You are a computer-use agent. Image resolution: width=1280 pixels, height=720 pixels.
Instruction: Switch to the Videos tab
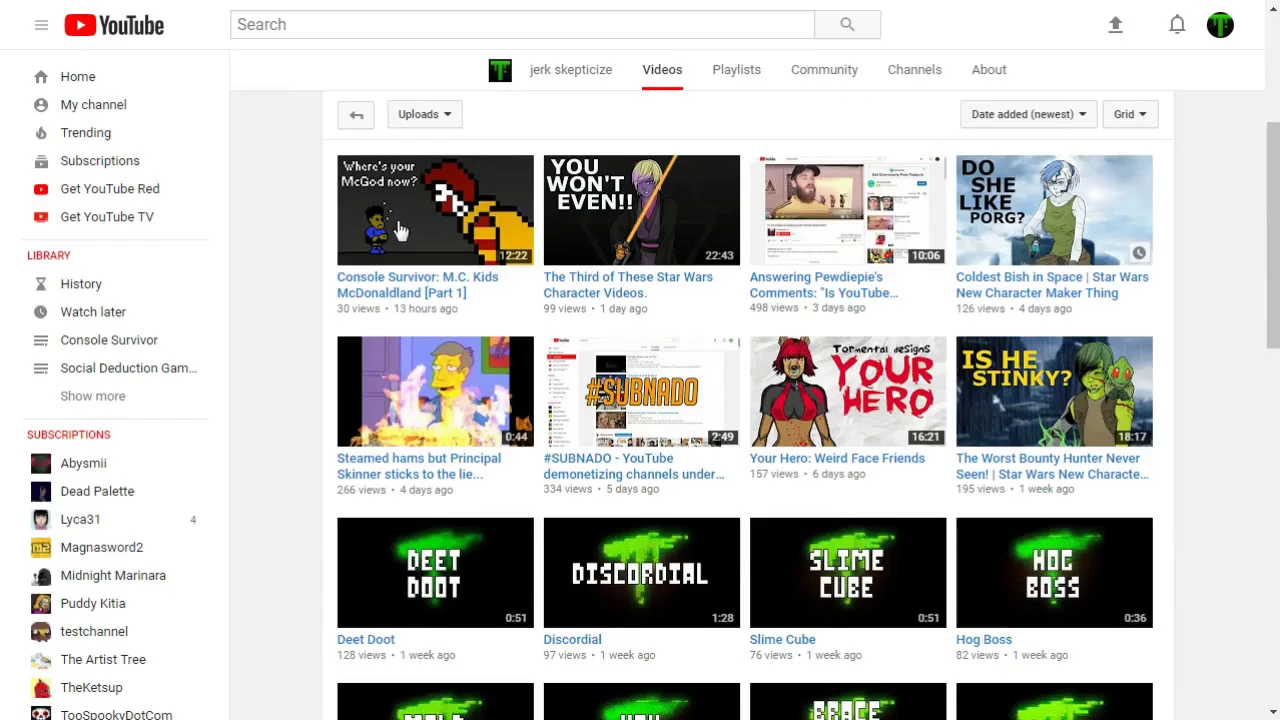(x=662, y=70)
